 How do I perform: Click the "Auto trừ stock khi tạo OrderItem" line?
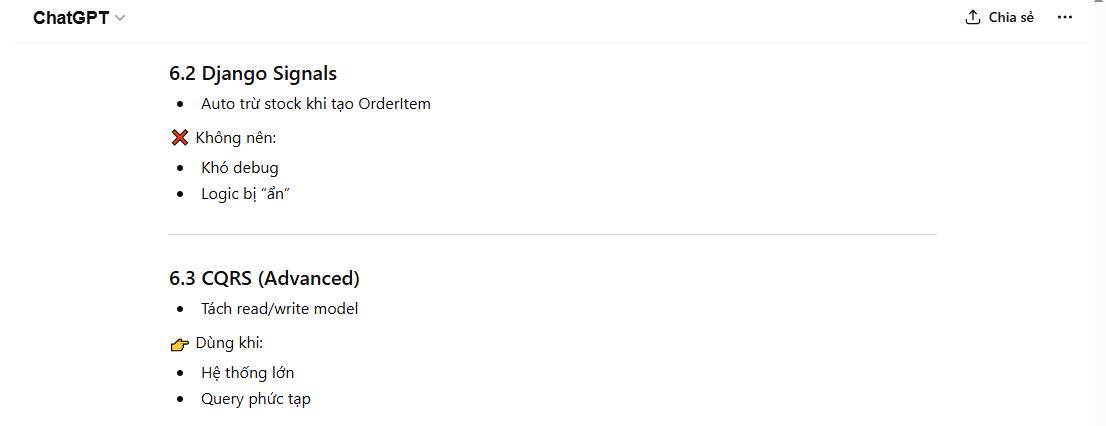pos(315,103)
